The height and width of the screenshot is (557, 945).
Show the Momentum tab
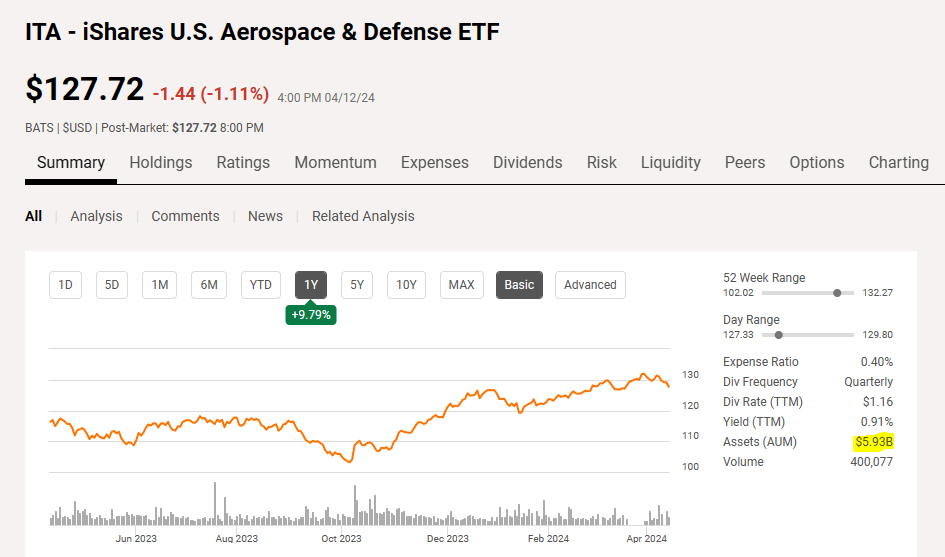[x=335, y=162]
